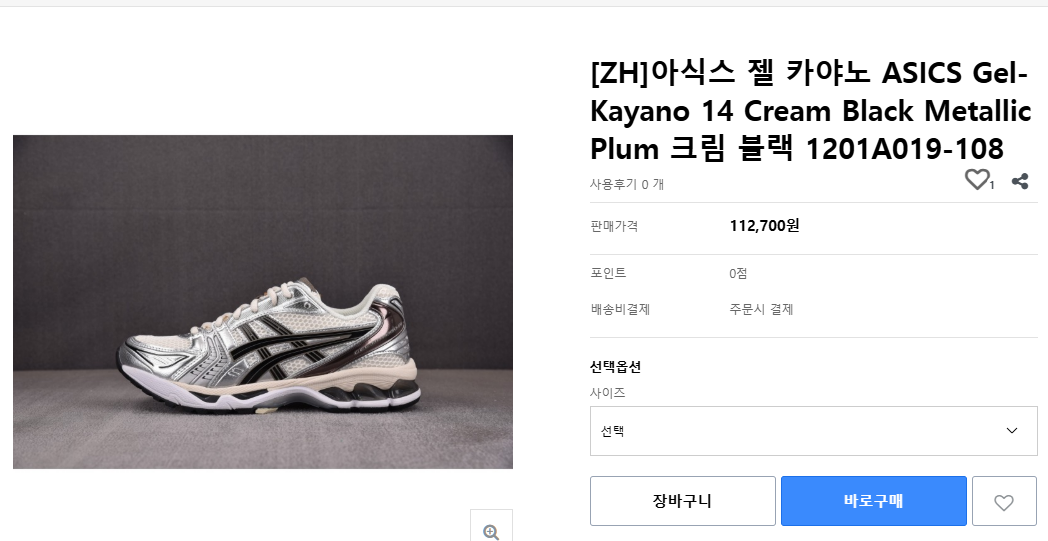Image resolution: width=1048 pixels, height=541 pixels.
Task: Click the ASICS Gel-Kayano 14 product title
Action: (x=808, y=111)
